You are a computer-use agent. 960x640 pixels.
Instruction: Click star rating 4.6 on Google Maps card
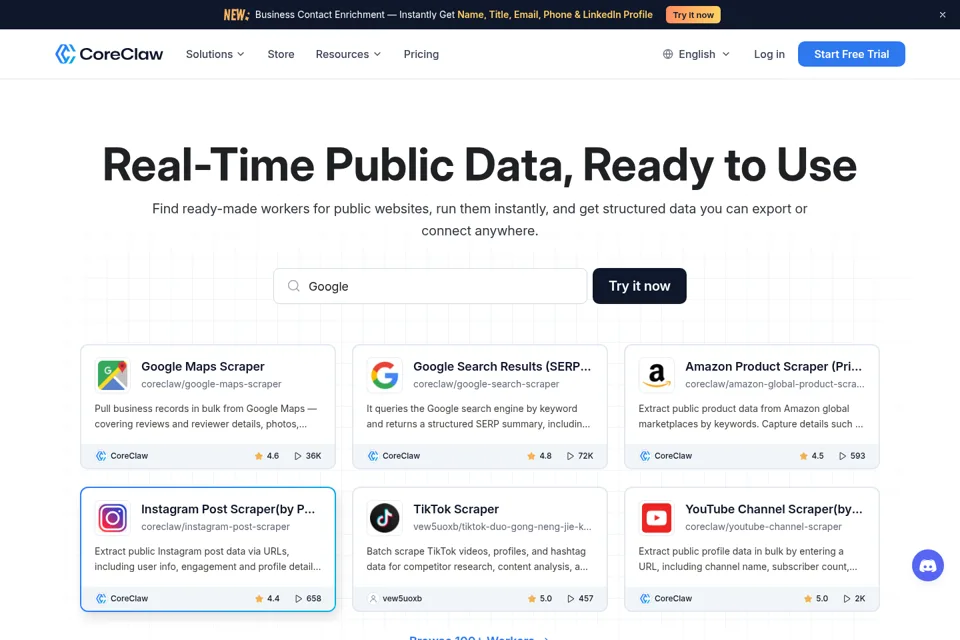pyautogui.click(x=267, y=456)
